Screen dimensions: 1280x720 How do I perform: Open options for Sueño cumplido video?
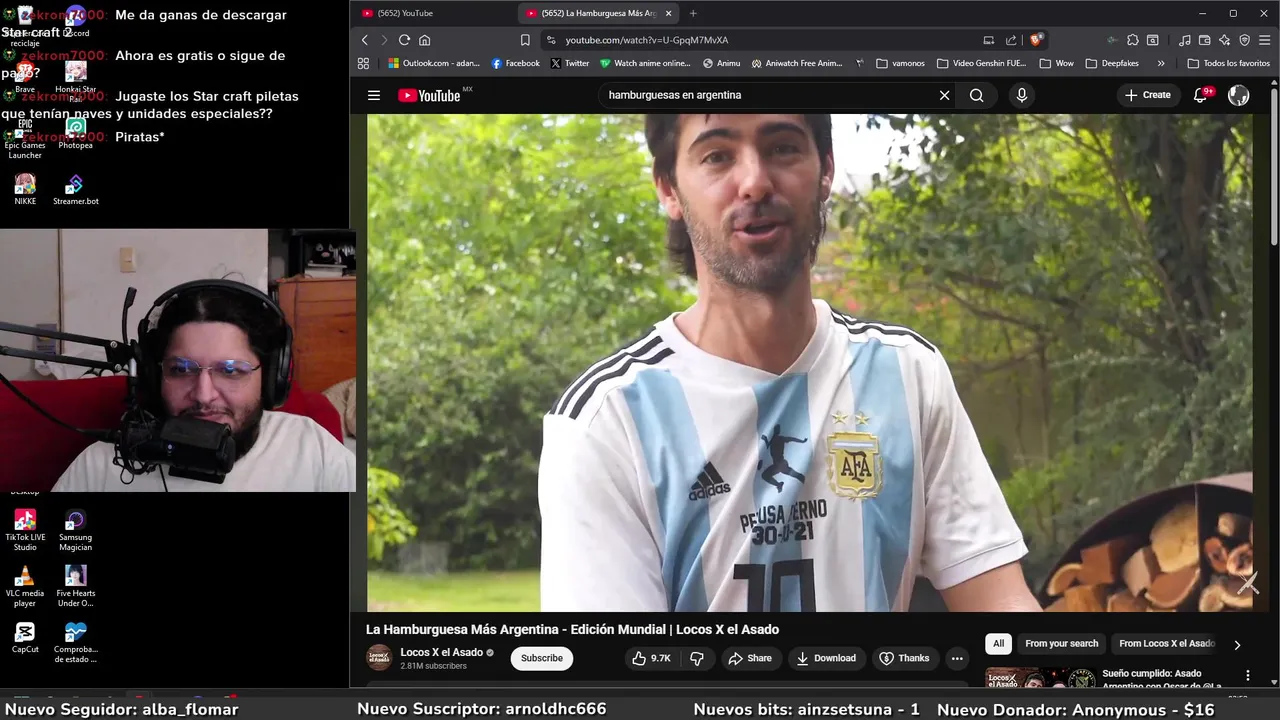coord(1247,675)
